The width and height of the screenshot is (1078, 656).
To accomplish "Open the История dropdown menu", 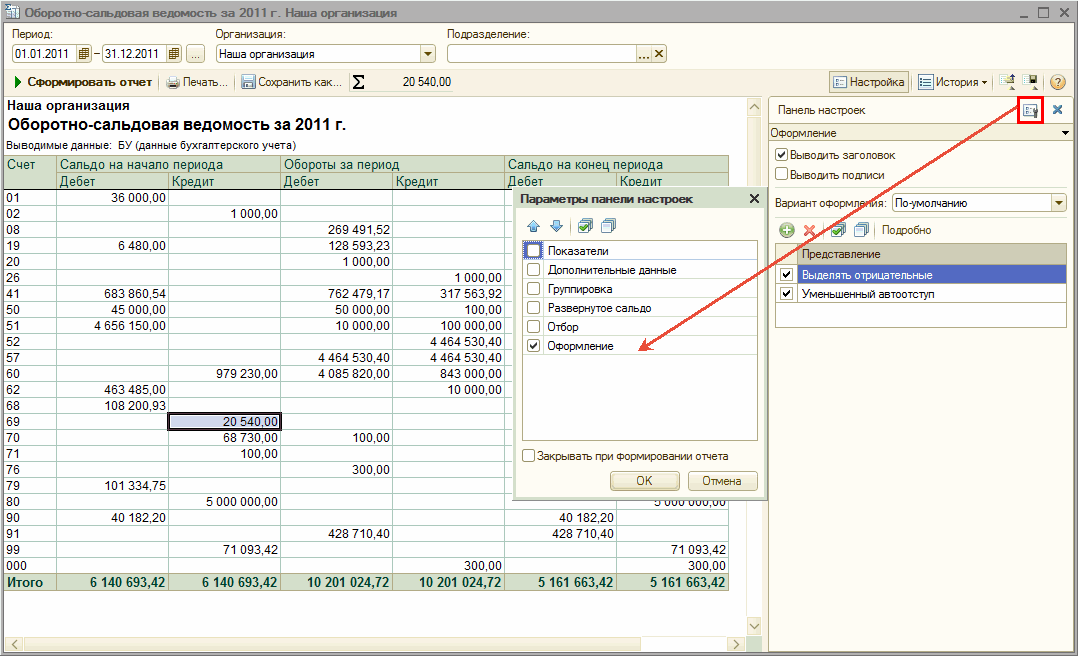I will [953, 82].
